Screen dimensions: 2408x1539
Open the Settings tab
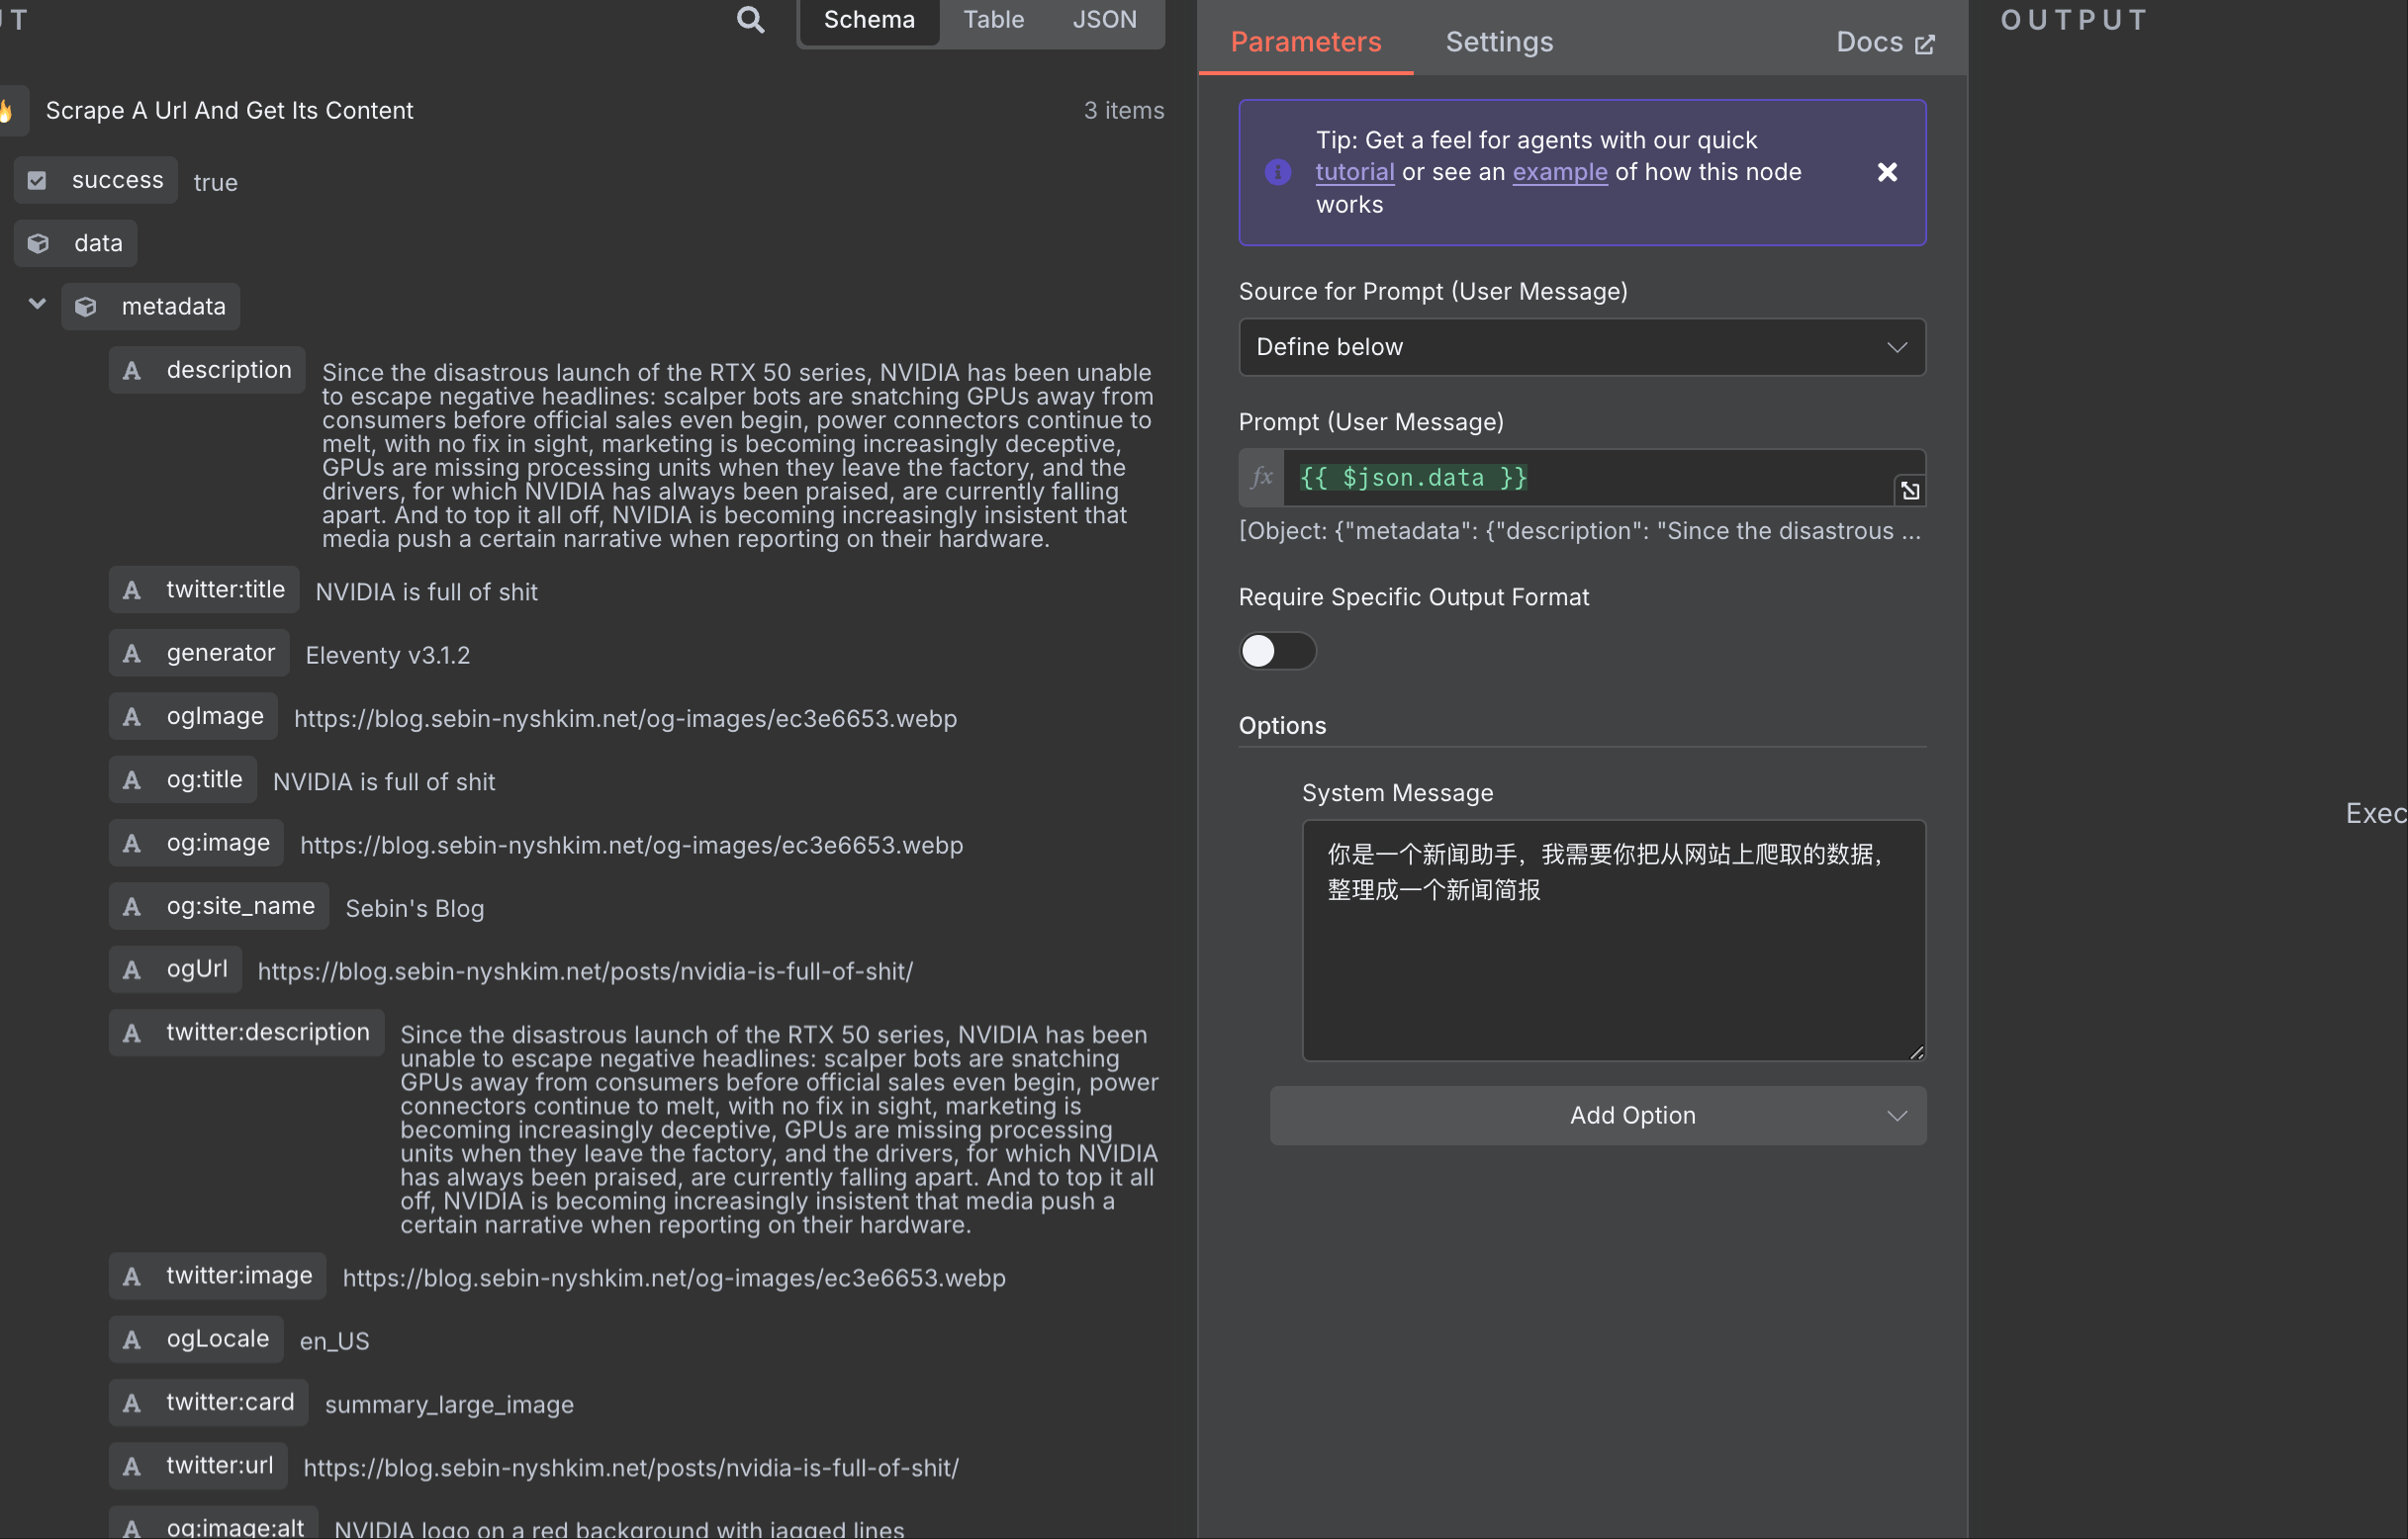coord(1498,42)
